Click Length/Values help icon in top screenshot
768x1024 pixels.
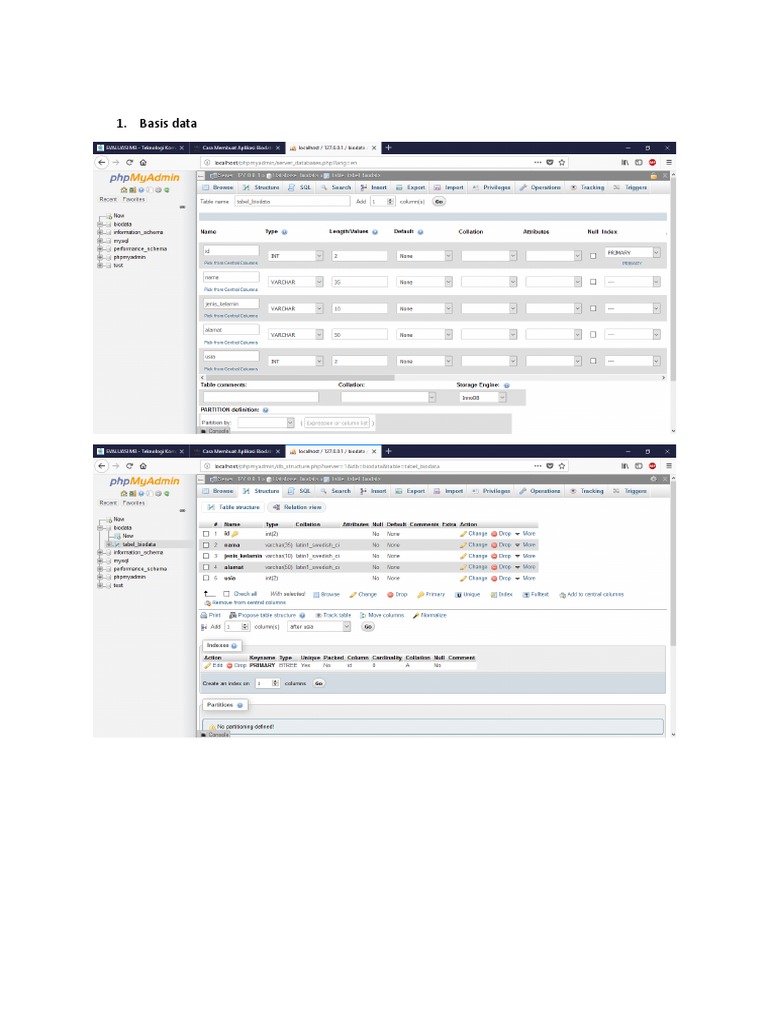375,232
